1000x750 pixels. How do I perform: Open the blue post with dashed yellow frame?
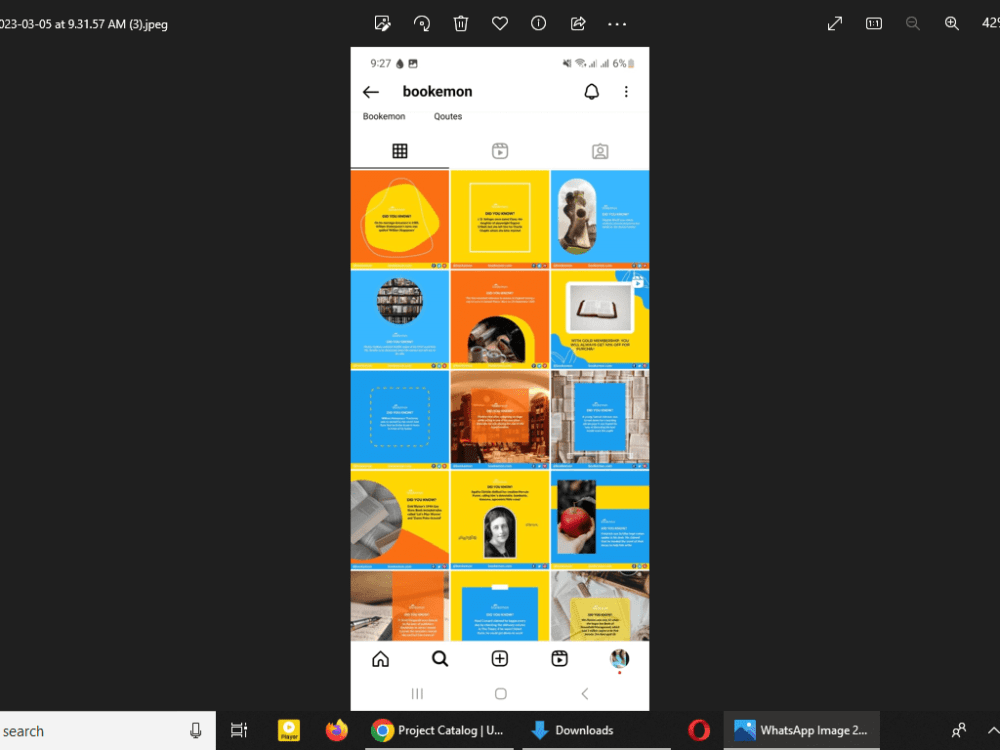point(400,420)
